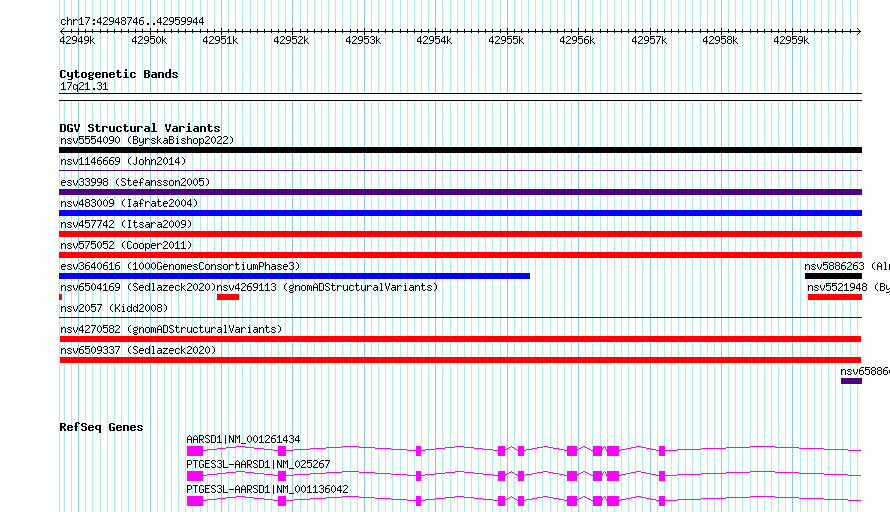Click the 42958k ruler label
Screen dimensions: 890x512
pos(720,40)
